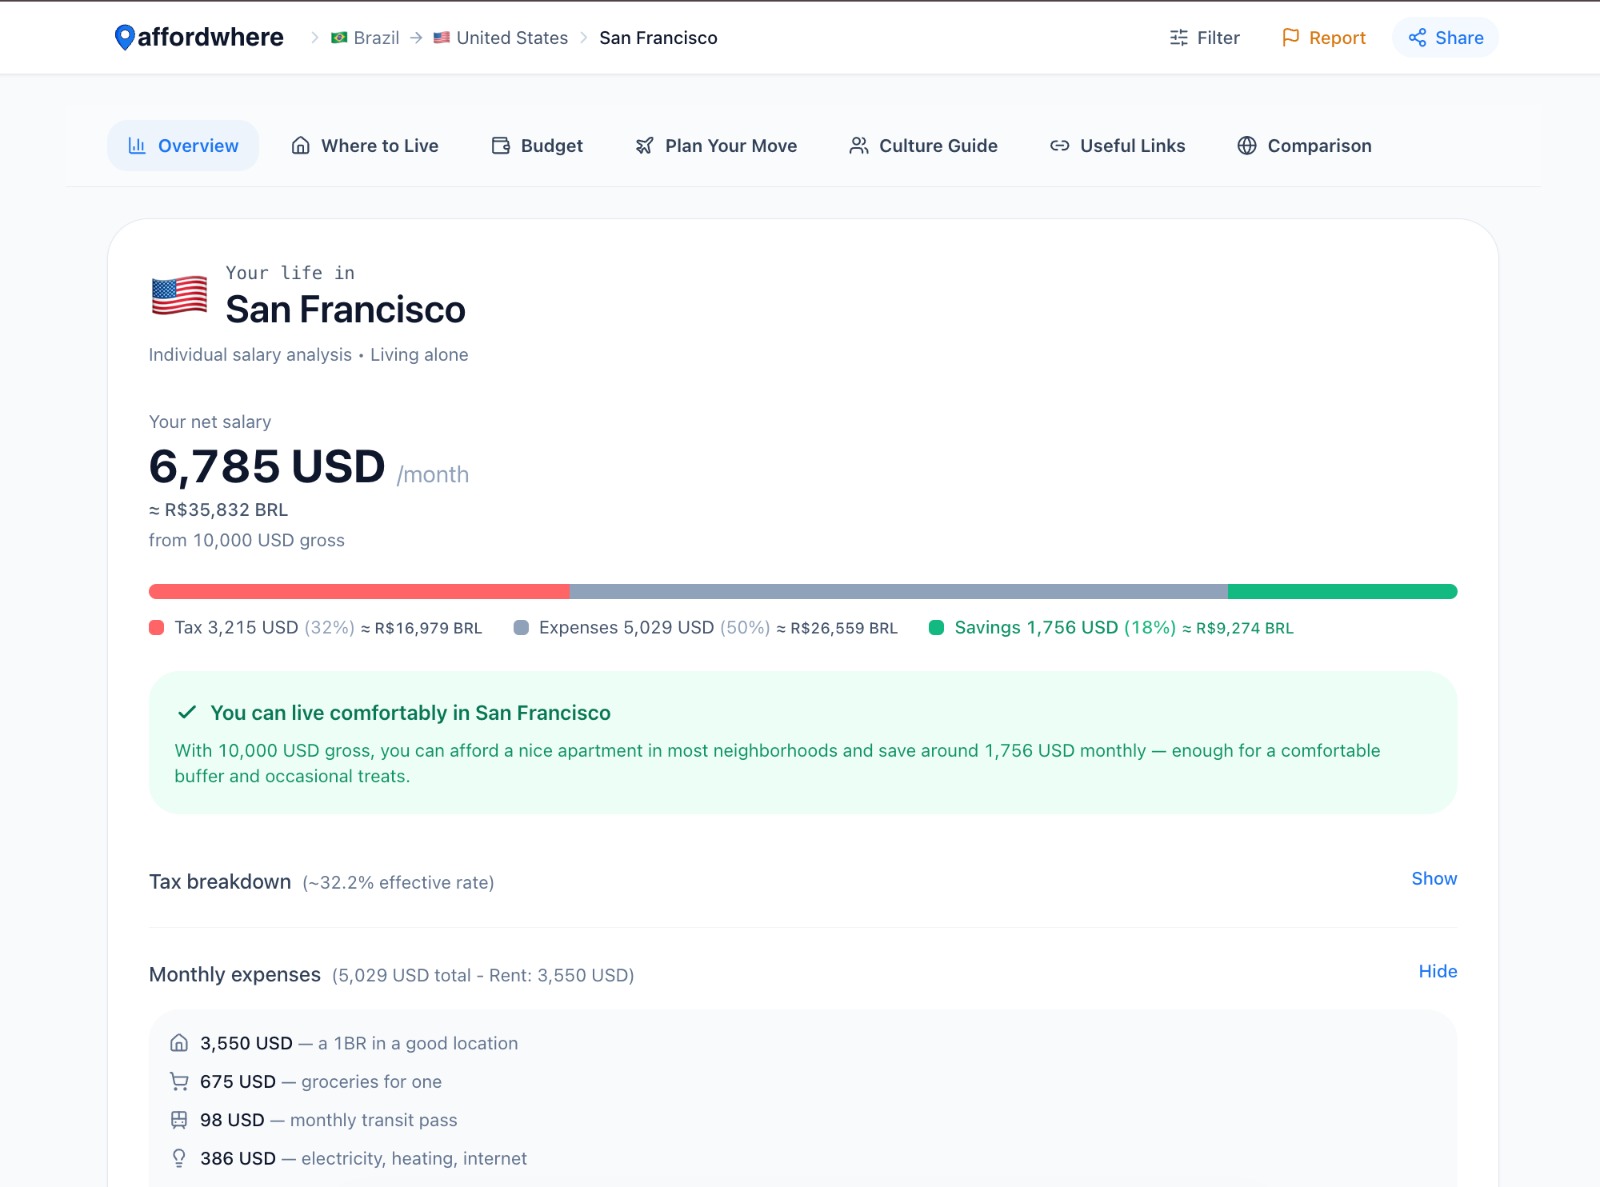Click the cart icon beside groceries
This screenshot has width=1600, height=1187.
pos(179,1082)
